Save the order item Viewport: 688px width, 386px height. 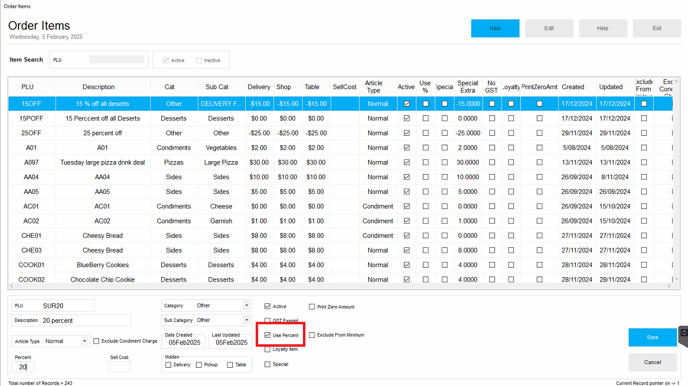coord(652,337)
